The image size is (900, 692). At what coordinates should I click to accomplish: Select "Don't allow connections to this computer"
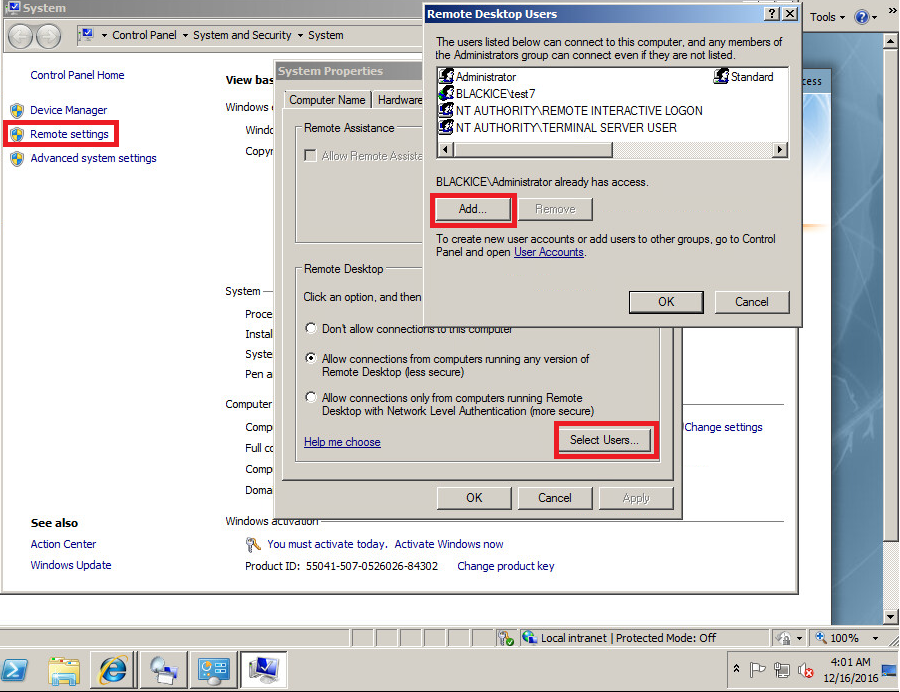click(x=312, y=329)
